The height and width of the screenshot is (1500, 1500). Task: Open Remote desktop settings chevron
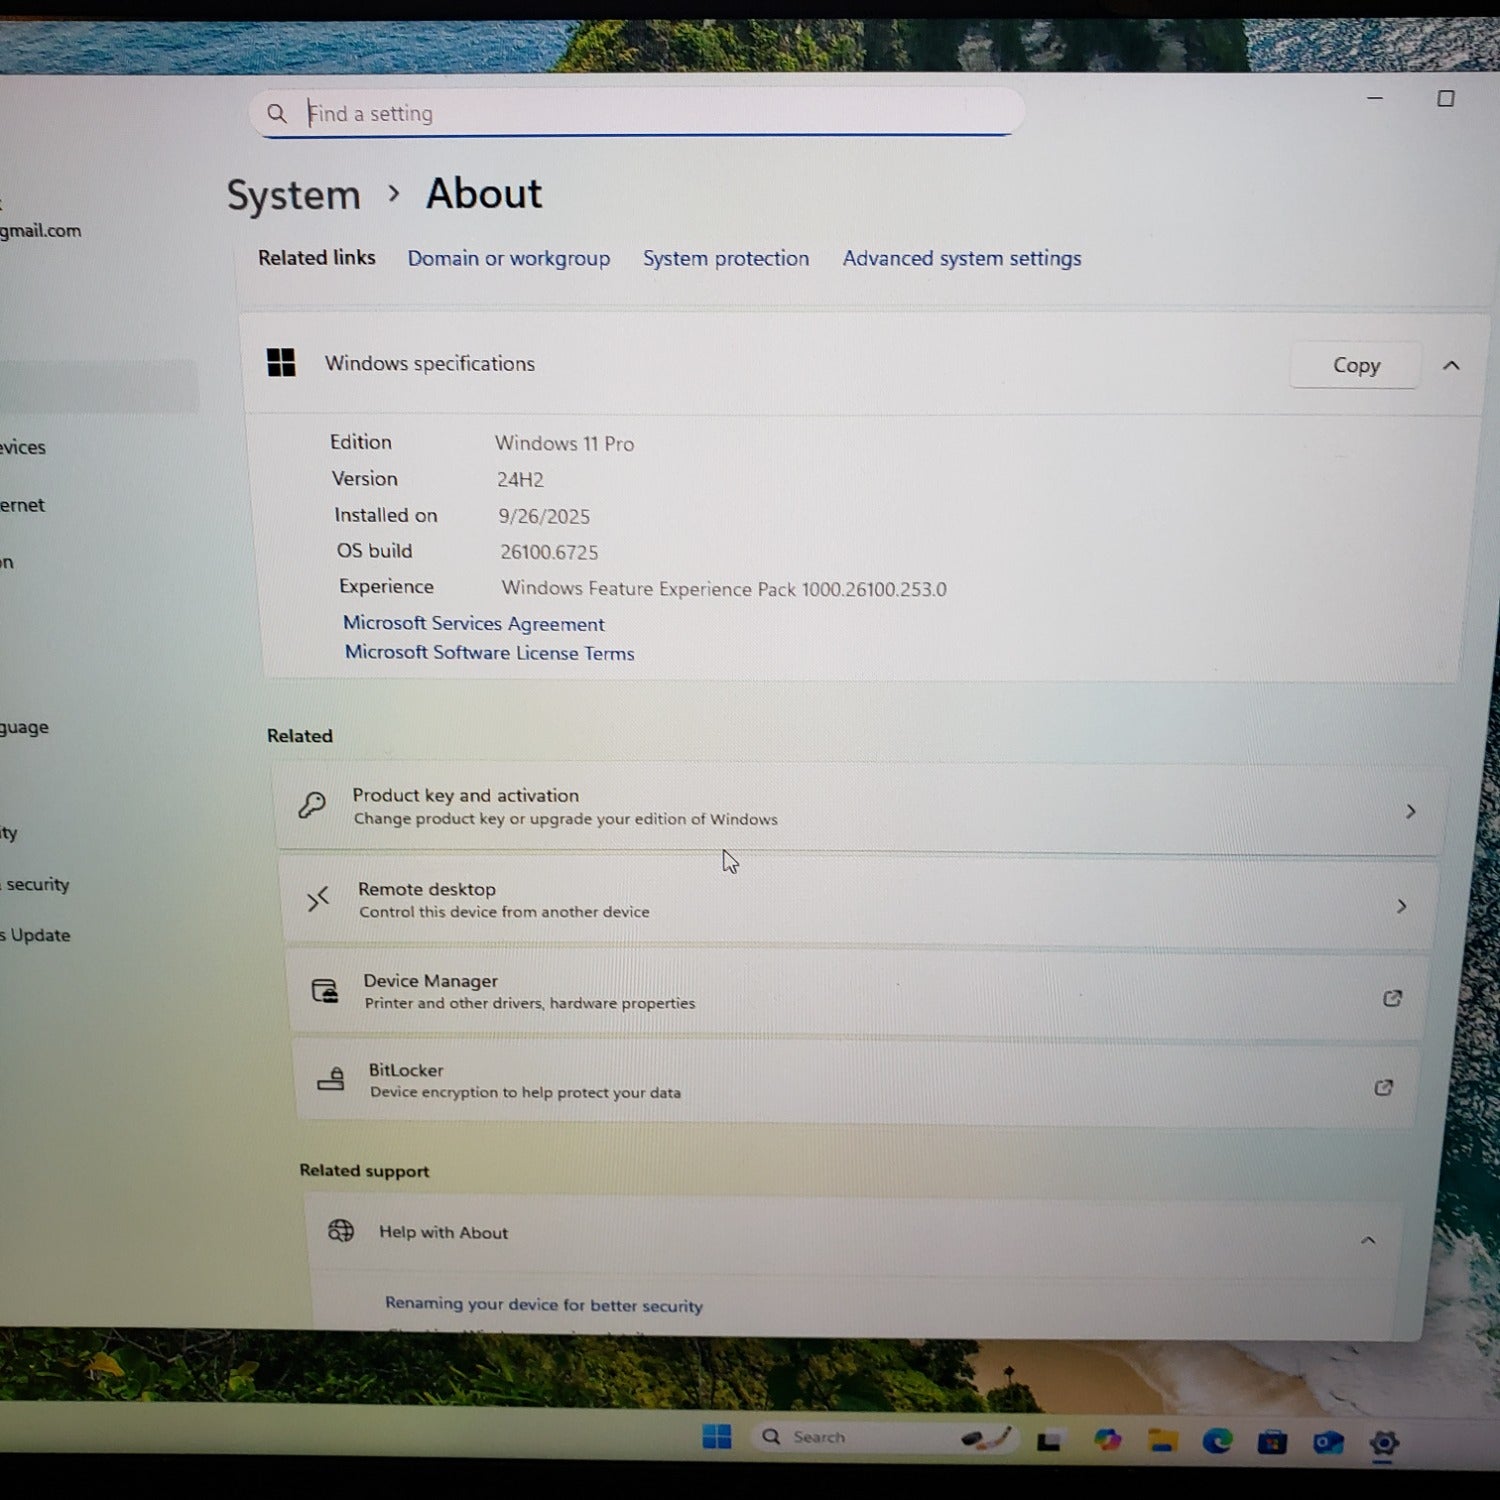coord(1401,906)
